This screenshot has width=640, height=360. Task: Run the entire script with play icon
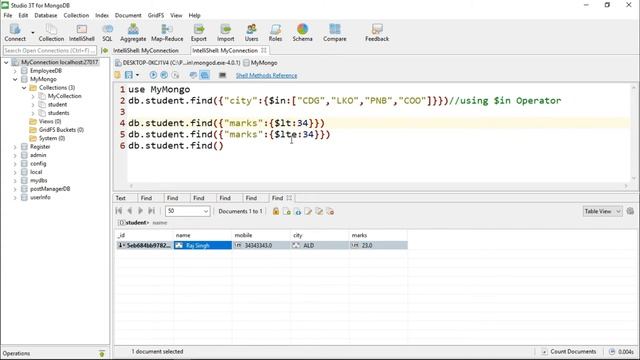pos(153,75)
